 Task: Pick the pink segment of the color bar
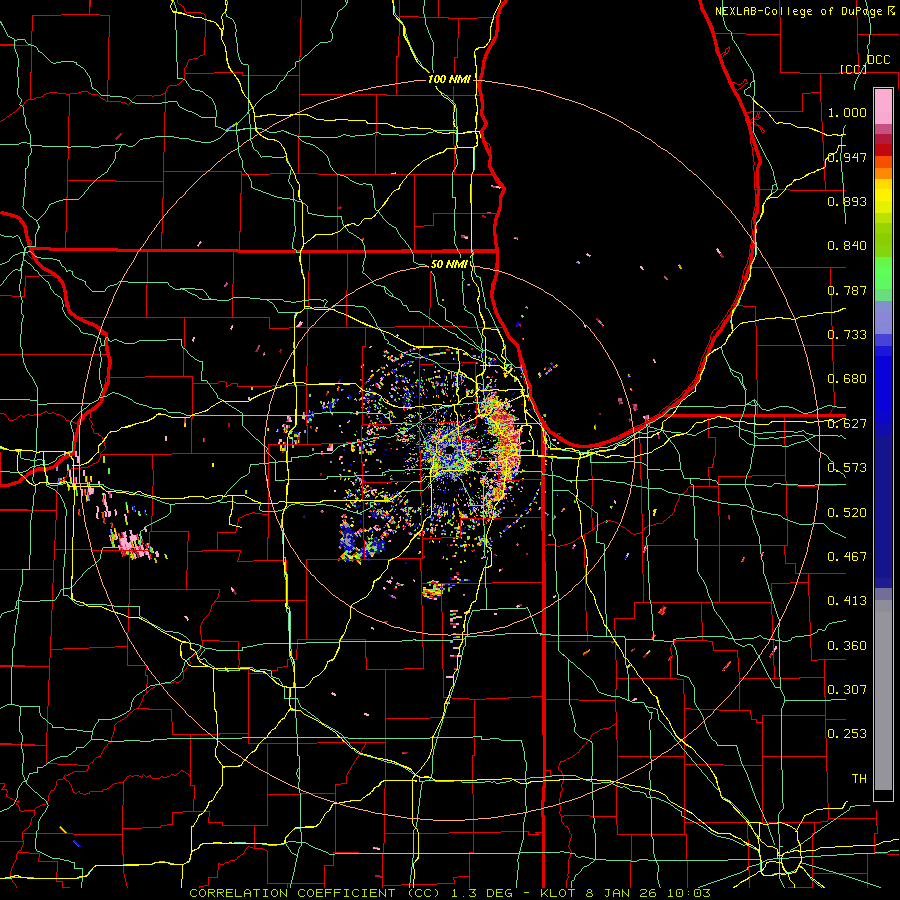point(883,106)
